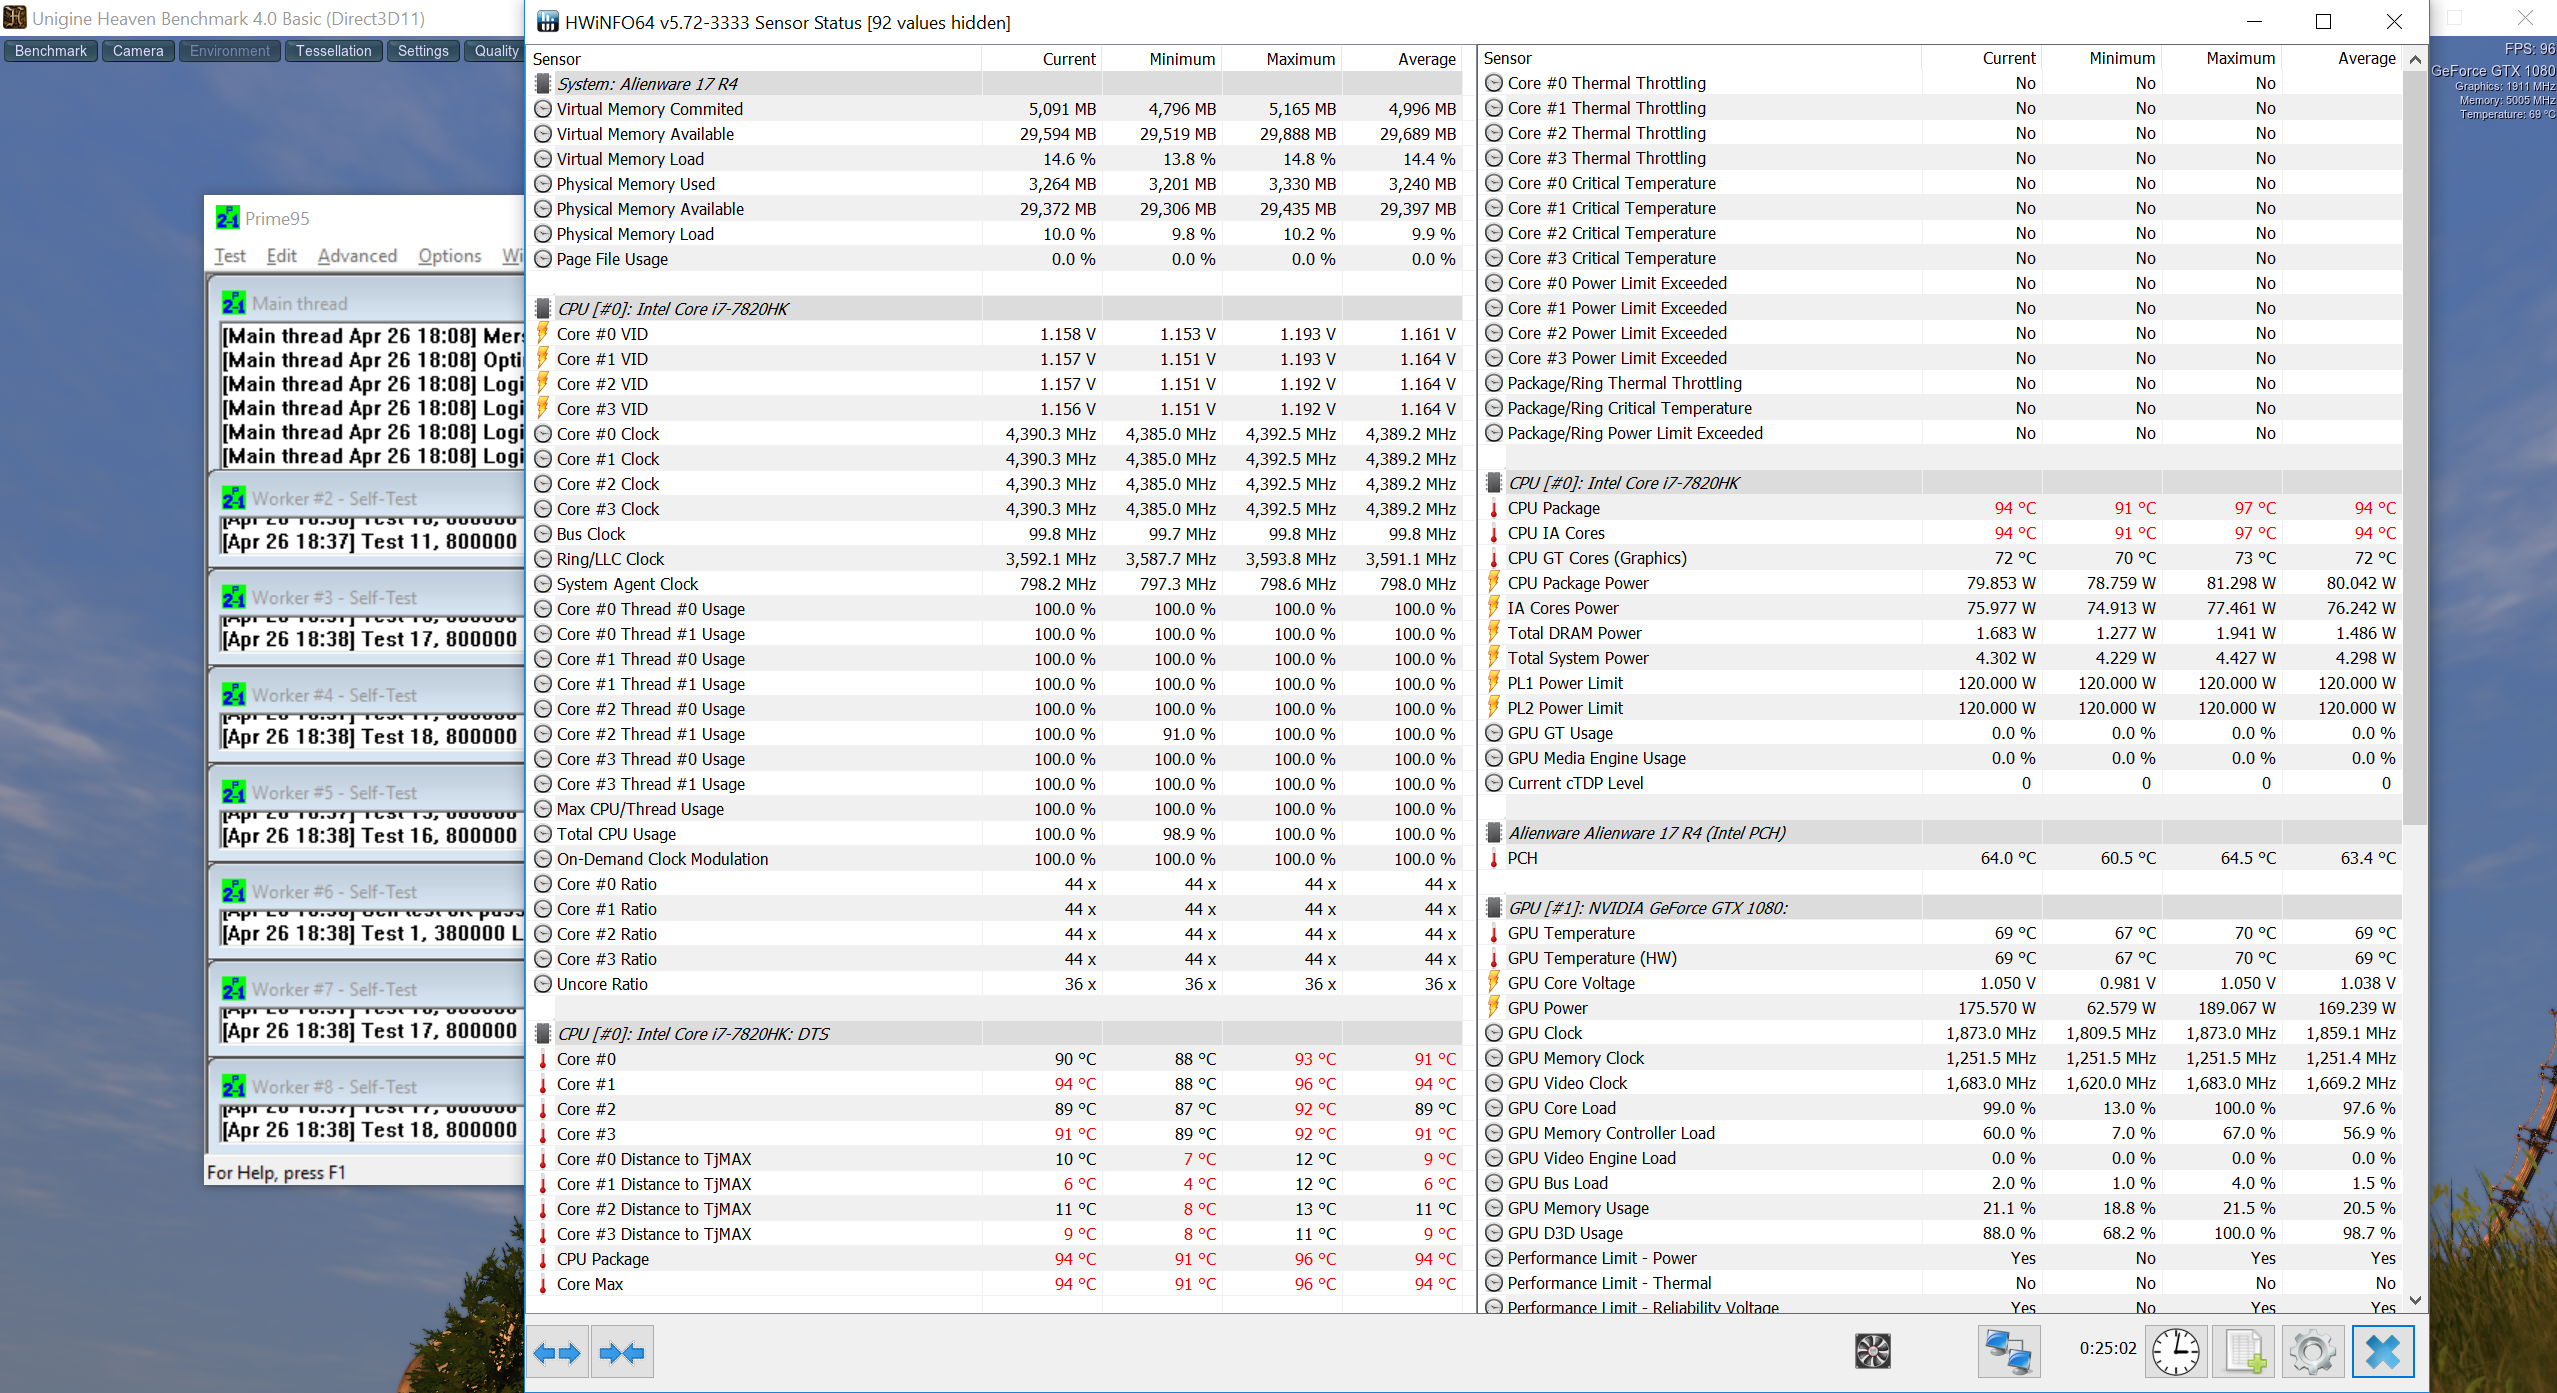Click the expand columns arrows icon in HWiNFO

[557, 1353]
